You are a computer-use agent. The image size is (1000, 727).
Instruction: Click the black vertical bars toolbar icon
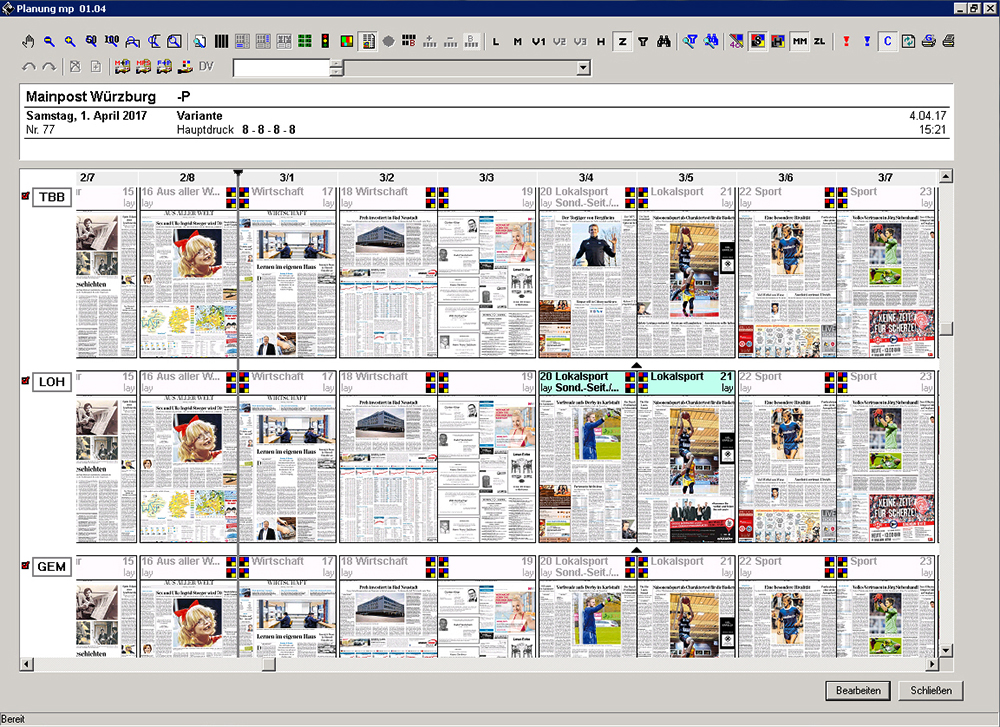pyautogui.click(x=221, y=41)
